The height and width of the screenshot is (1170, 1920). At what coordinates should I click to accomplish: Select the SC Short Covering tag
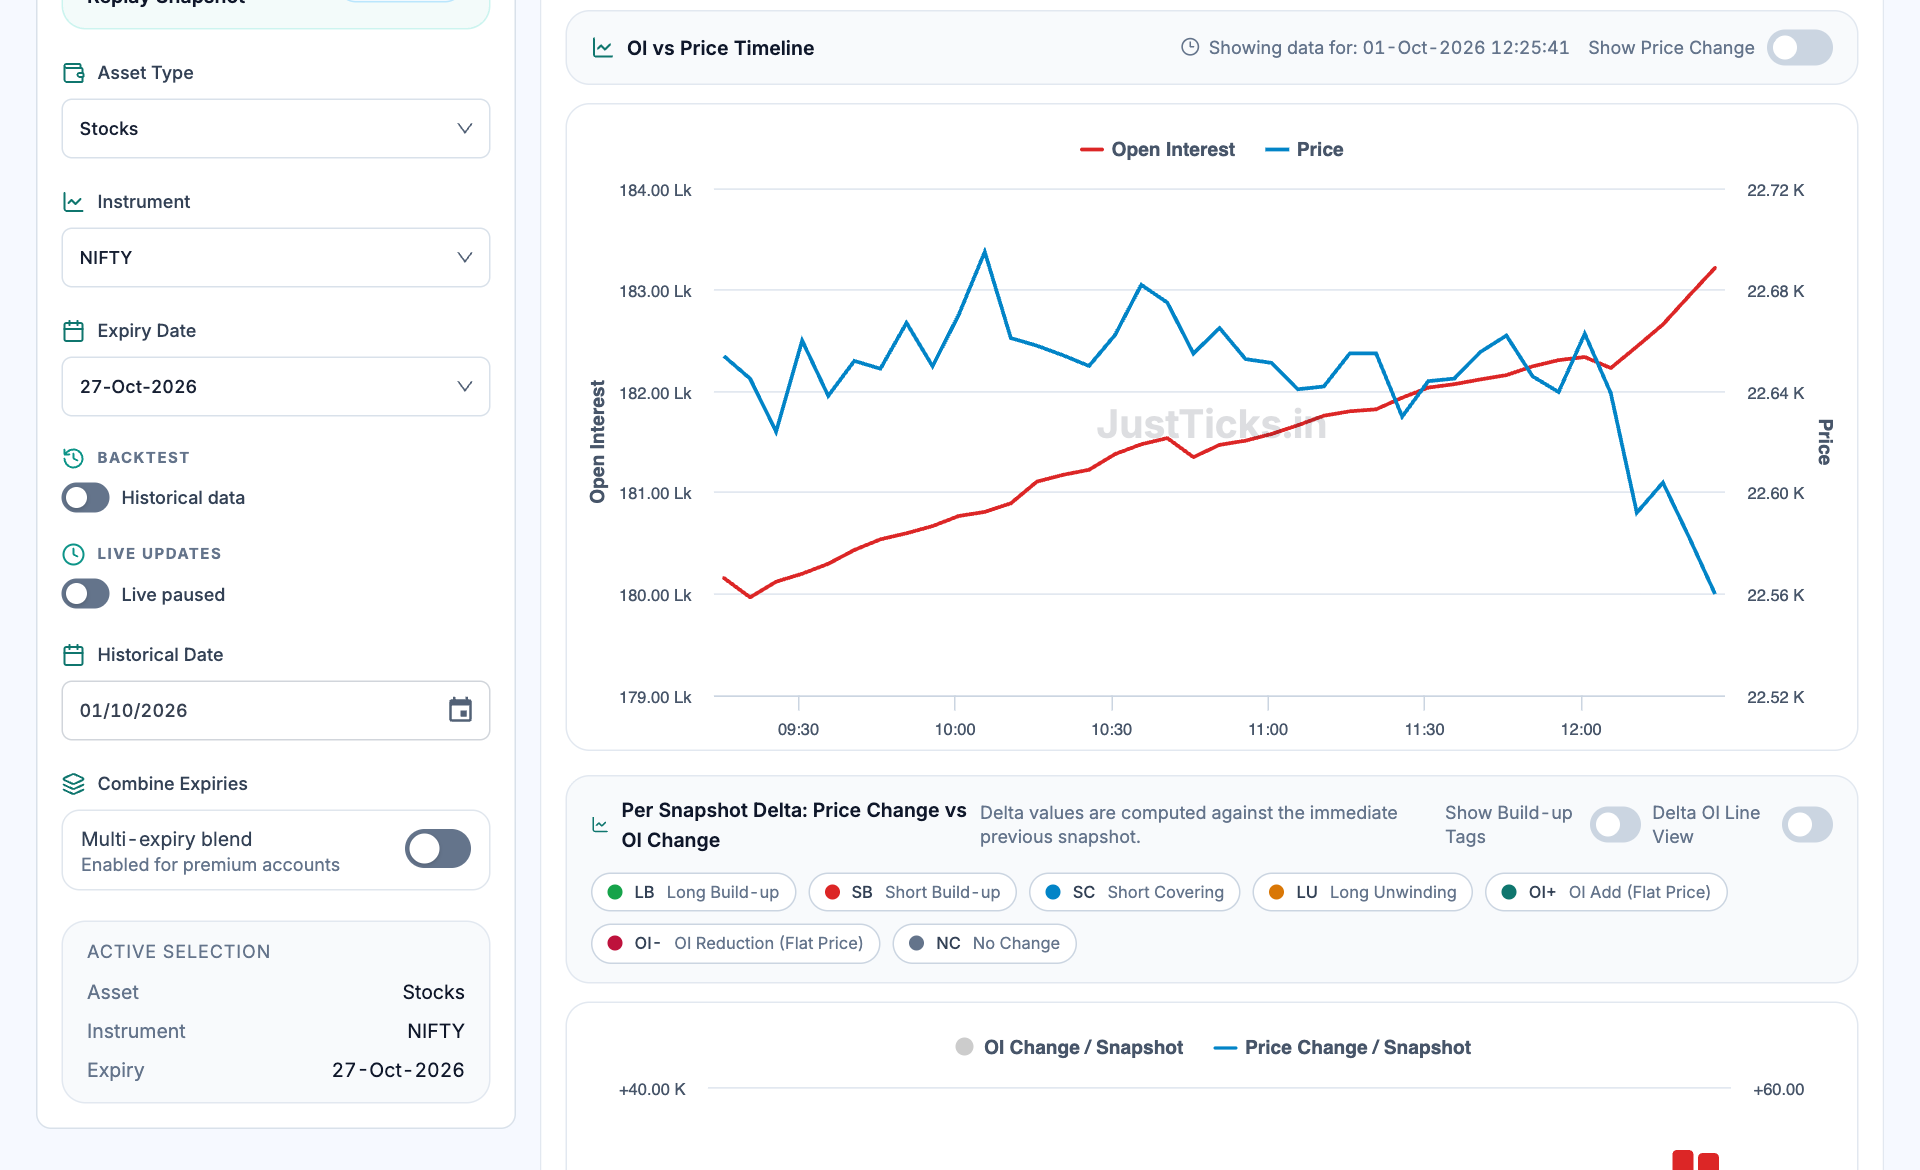(x=1135, y=892)
